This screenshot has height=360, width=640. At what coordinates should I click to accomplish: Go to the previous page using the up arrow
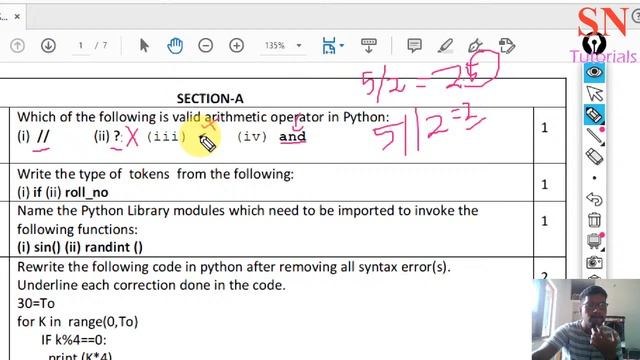[18, 45]
